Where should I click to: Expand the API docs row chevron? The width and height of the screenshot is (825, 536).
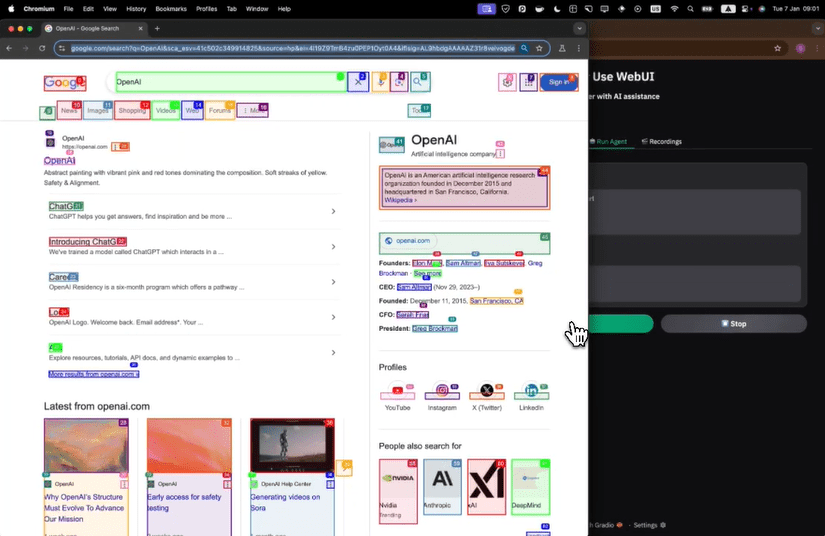coord(333,352)
